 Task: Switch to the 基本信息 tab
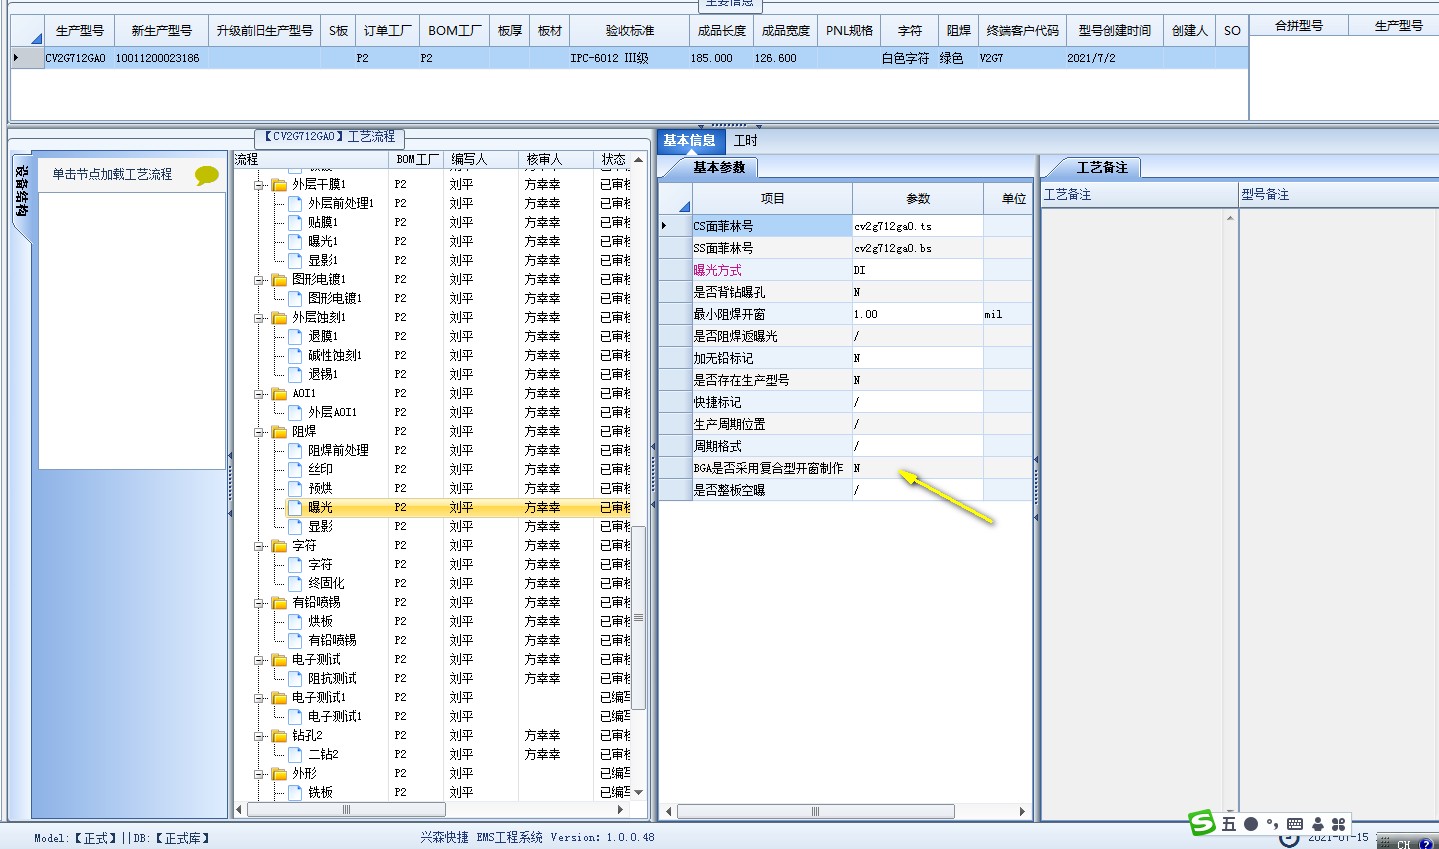(690, 140)
